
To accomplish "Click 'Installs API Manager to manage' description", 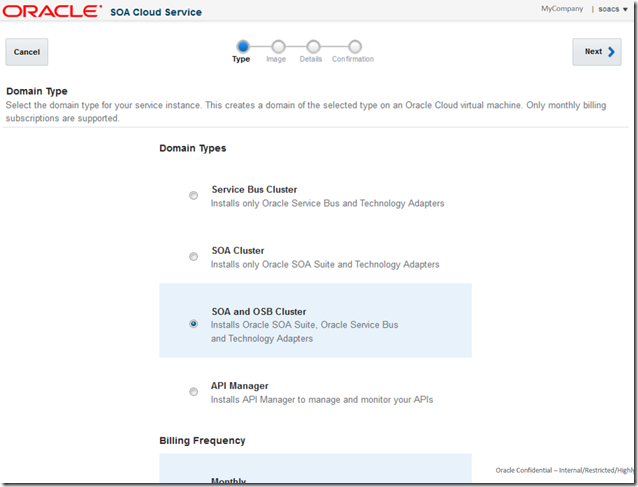I will pos(322,400).
